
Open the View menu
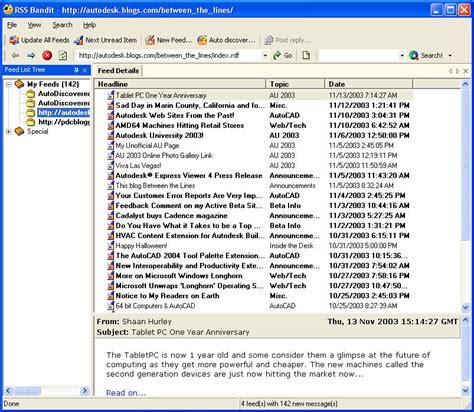(34, 25)
